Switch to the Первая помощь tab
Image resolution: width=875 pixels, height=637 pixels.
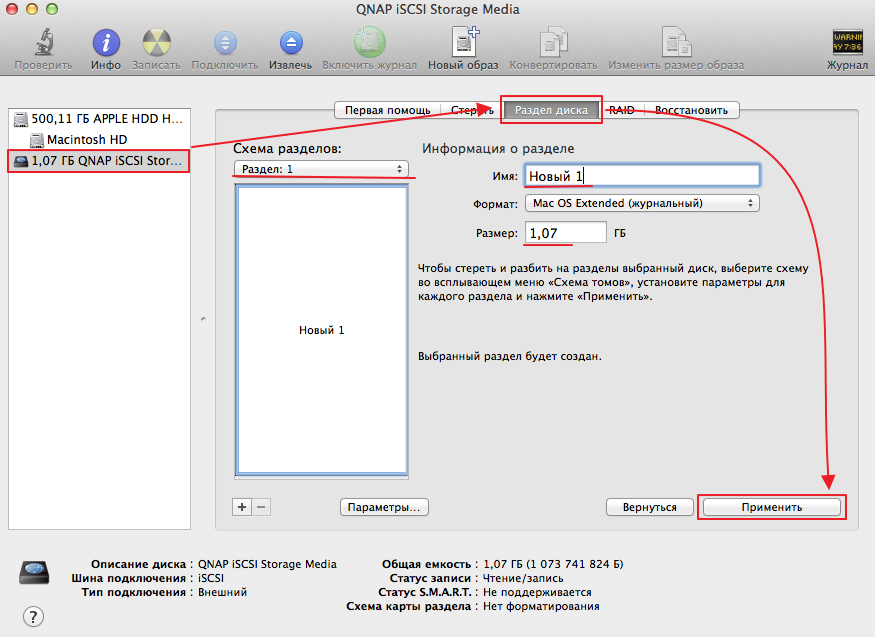(387, 110)
